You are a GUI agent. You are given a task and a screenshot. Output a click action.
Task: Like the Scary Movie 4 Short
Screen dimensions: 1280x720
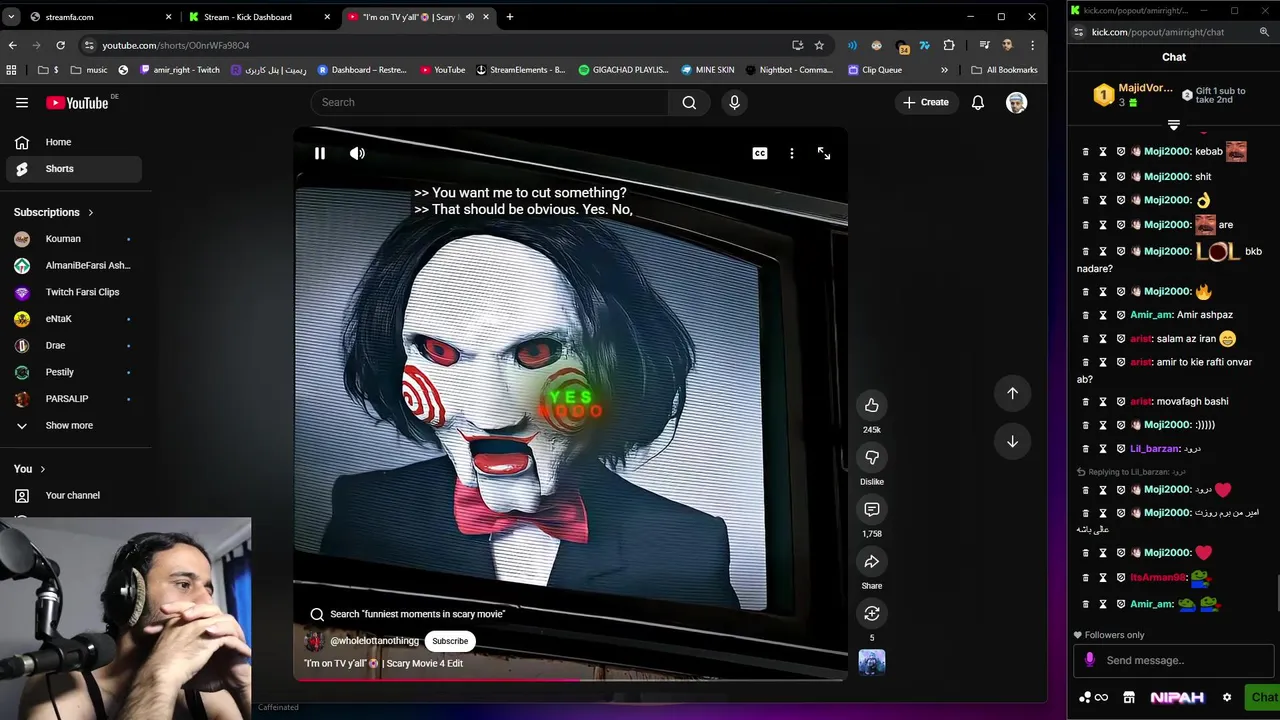(872, 405)
